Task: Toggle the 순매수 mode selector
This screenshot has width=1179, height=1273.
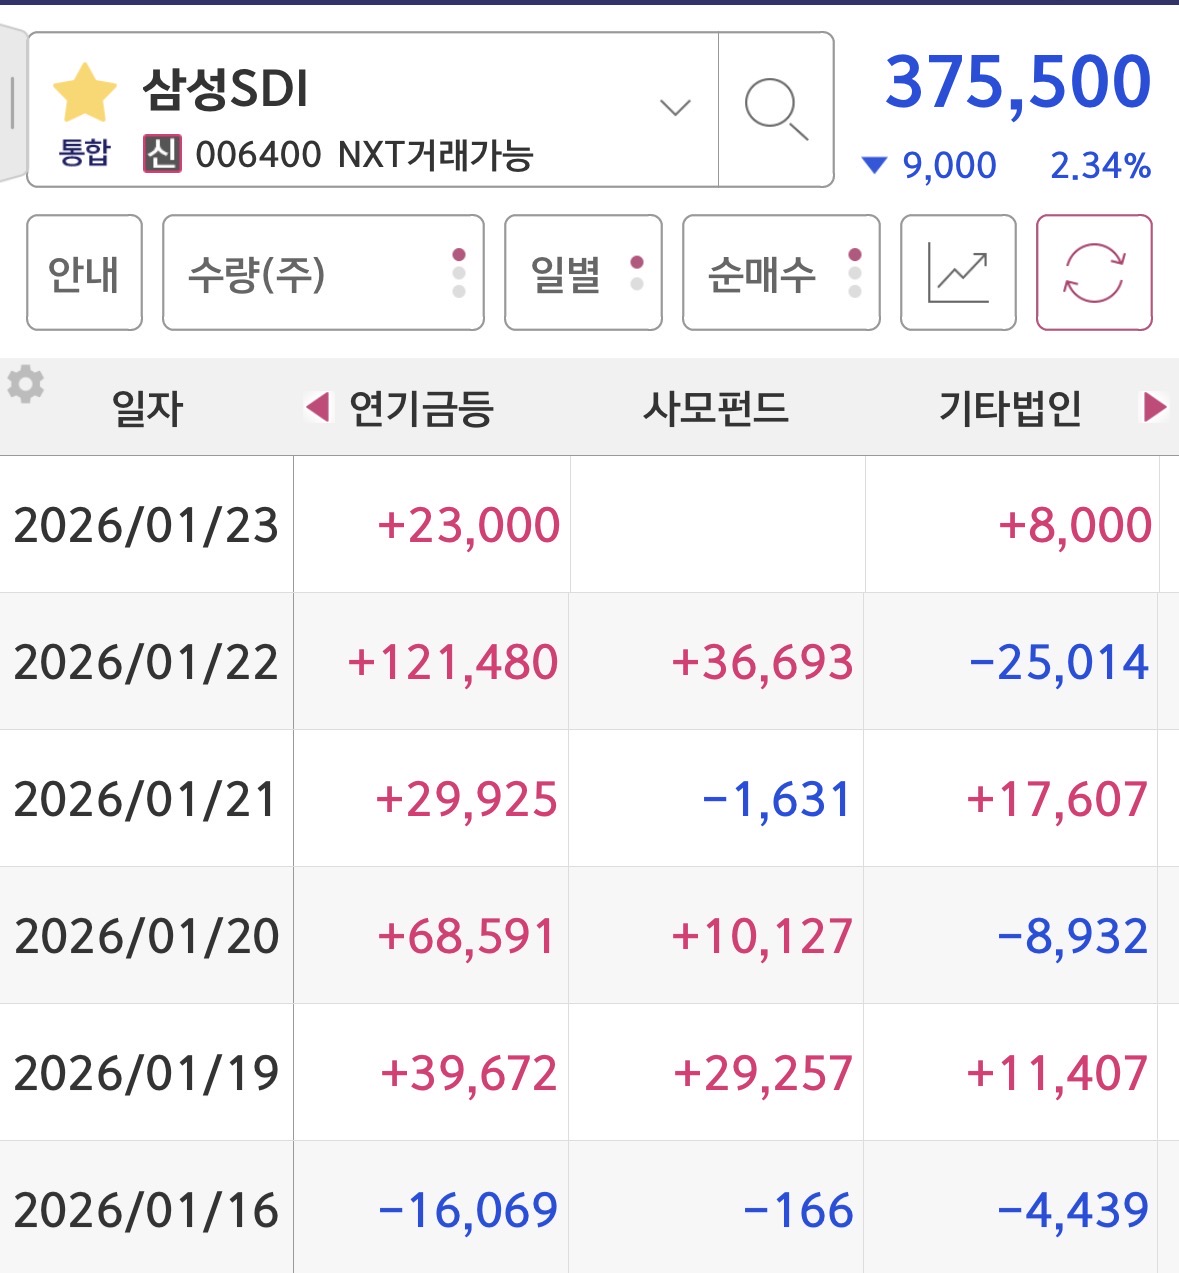Action: (781, 273)
